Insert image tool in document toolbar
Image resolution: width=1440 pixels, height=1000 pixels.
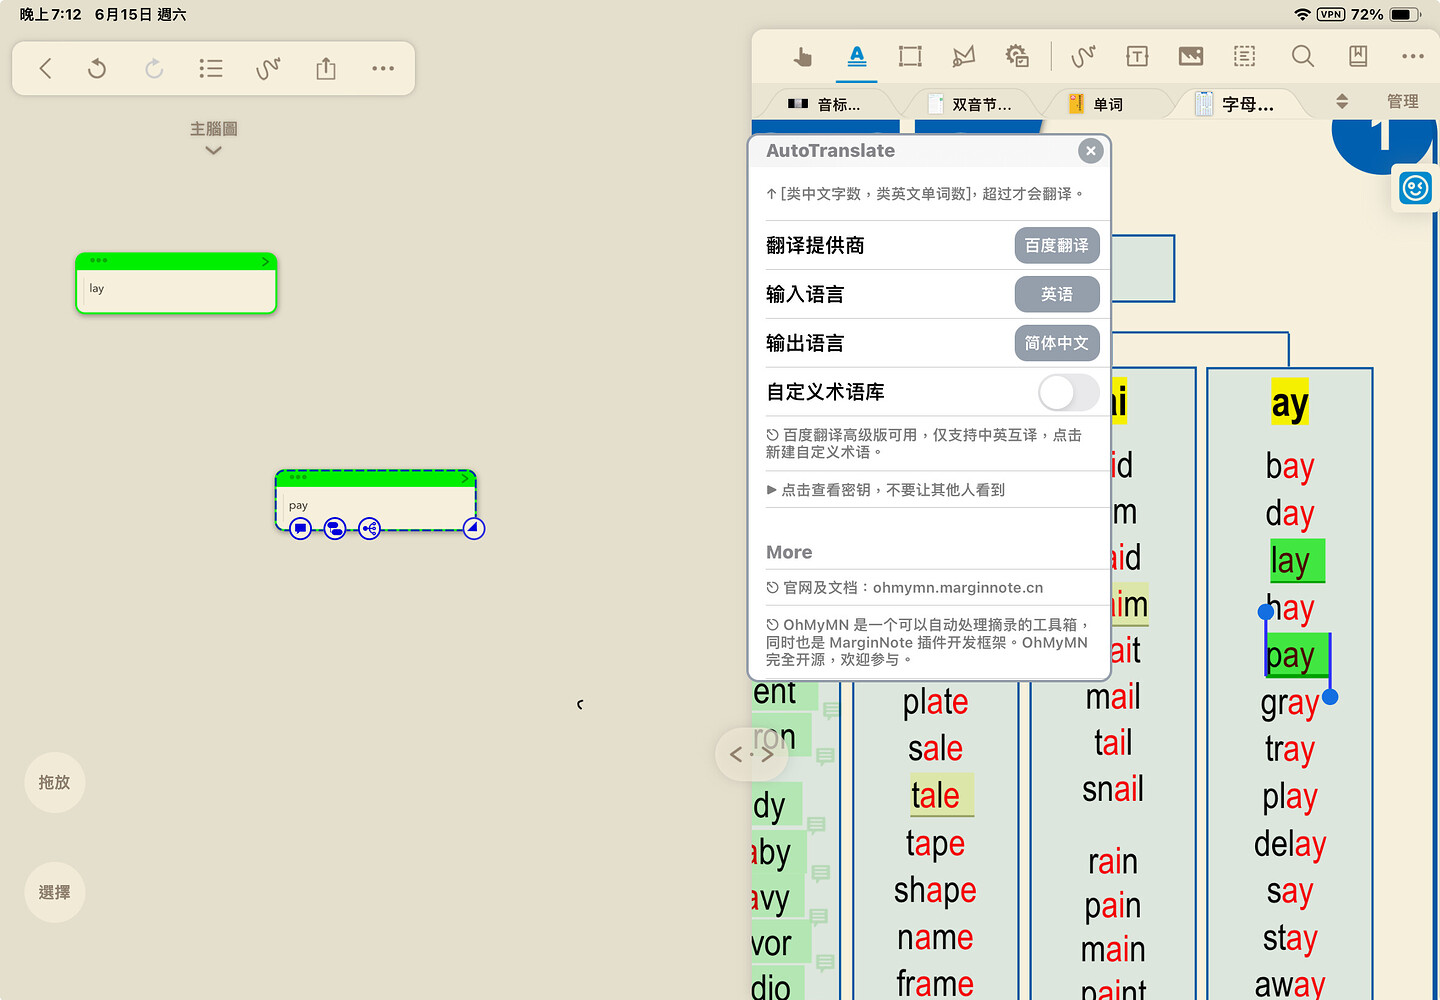pyautogui.click(x=1191, y=56)
